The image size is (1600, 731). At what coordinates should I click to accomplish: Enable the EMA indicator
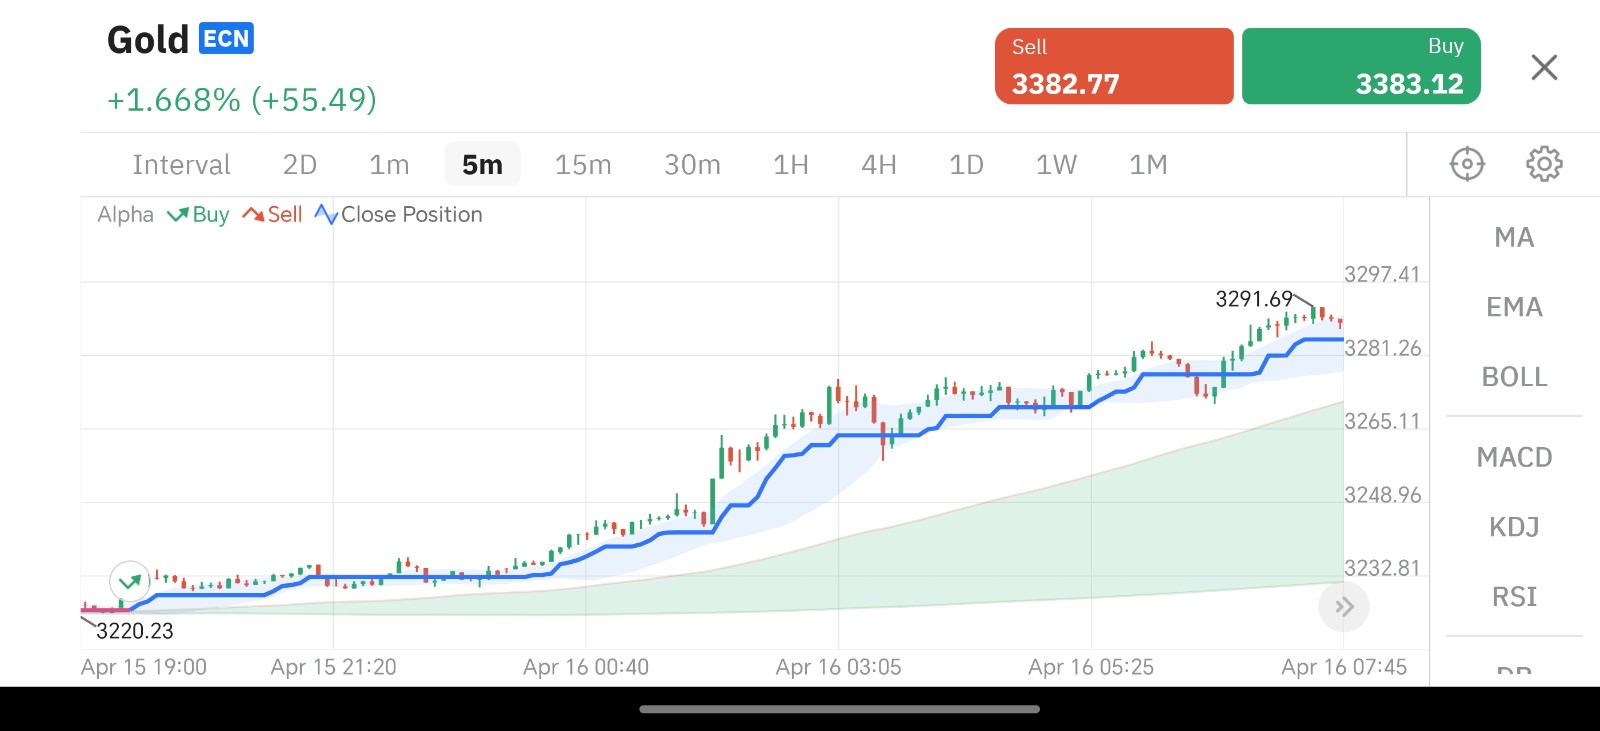(x=1514, y=308)
